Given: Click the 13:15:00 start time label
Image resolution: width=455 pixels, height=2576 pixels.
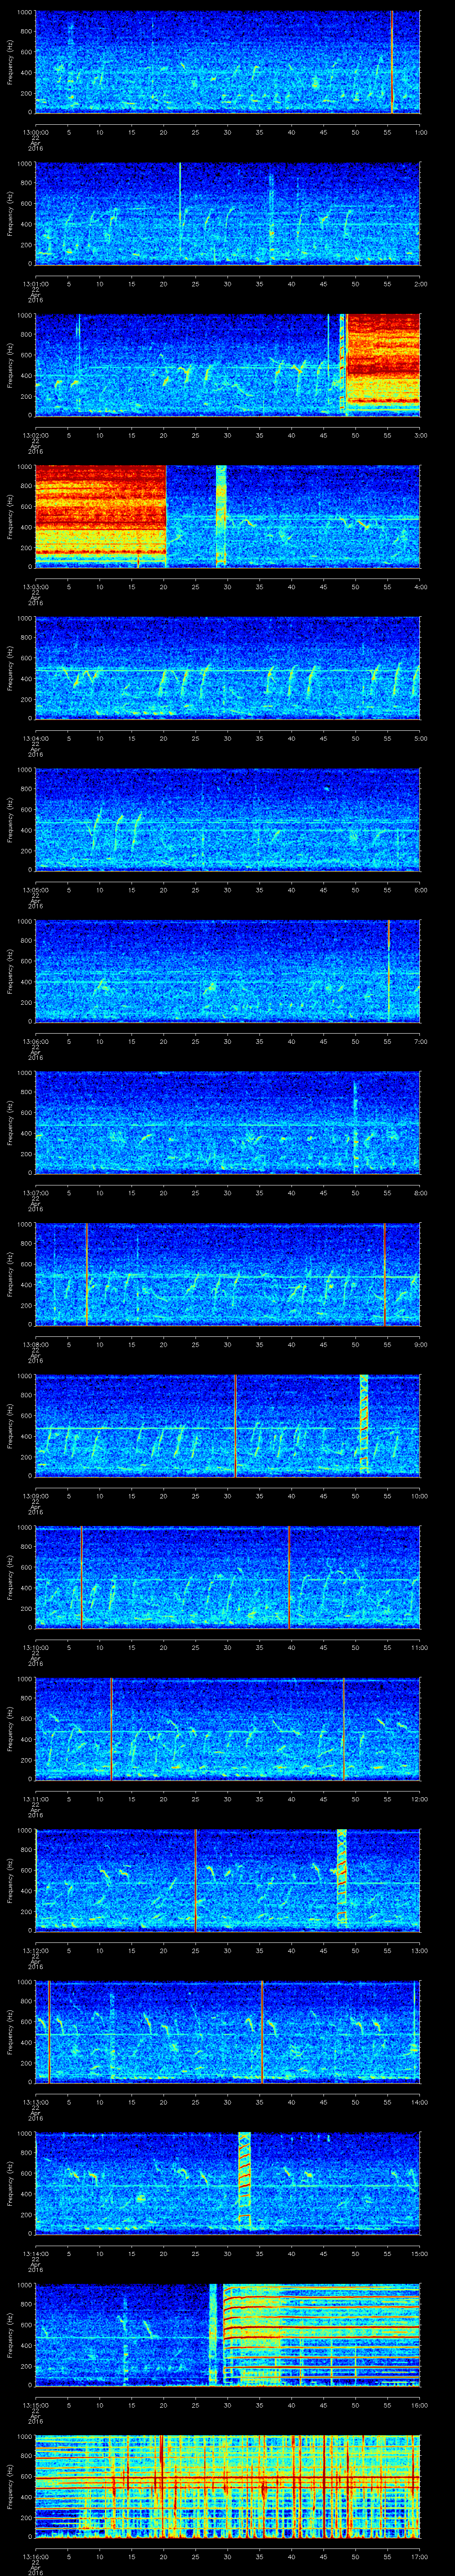Looking at the screenshot, I should [x=36, y=2405].
